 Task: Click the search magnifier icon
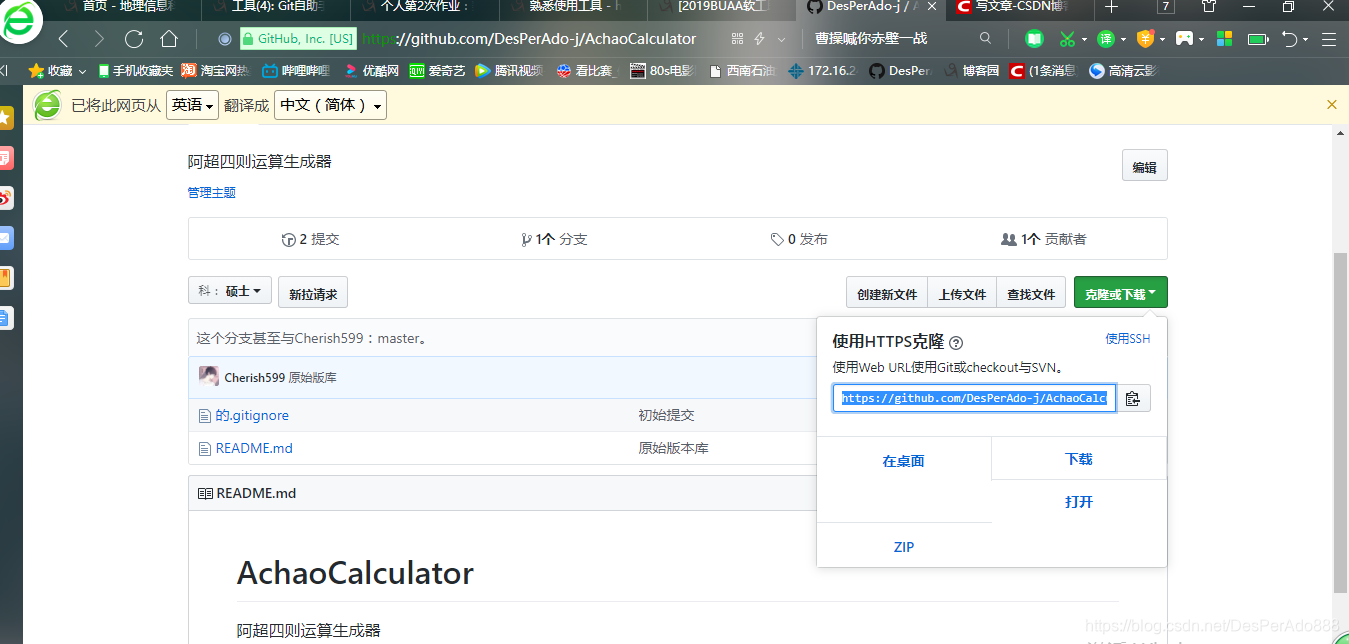(986, 39)
